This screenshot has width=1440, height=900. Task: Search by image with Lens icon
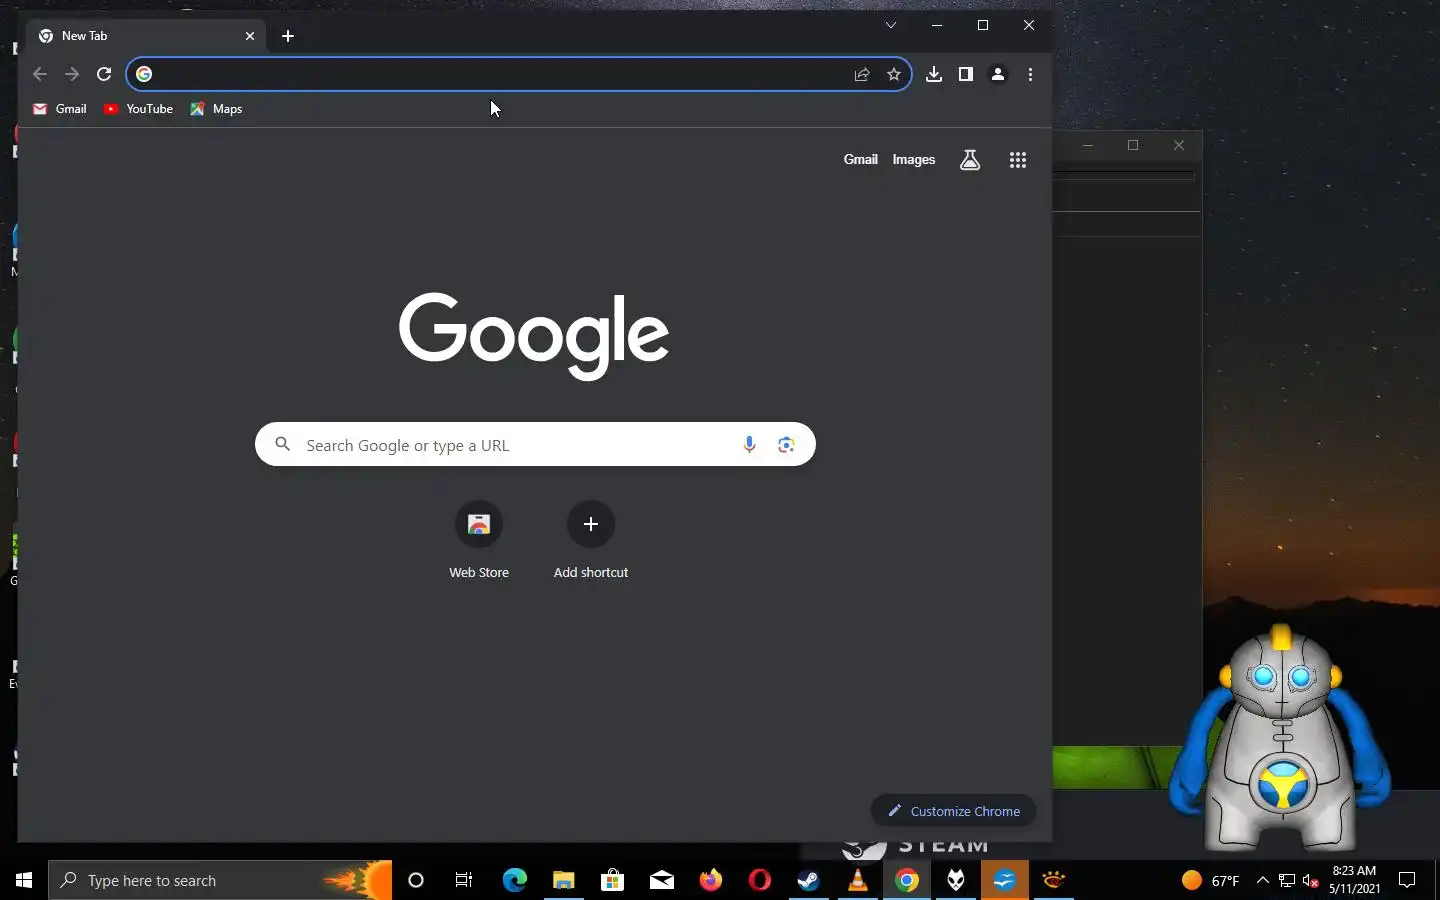[x=787, y=445]
